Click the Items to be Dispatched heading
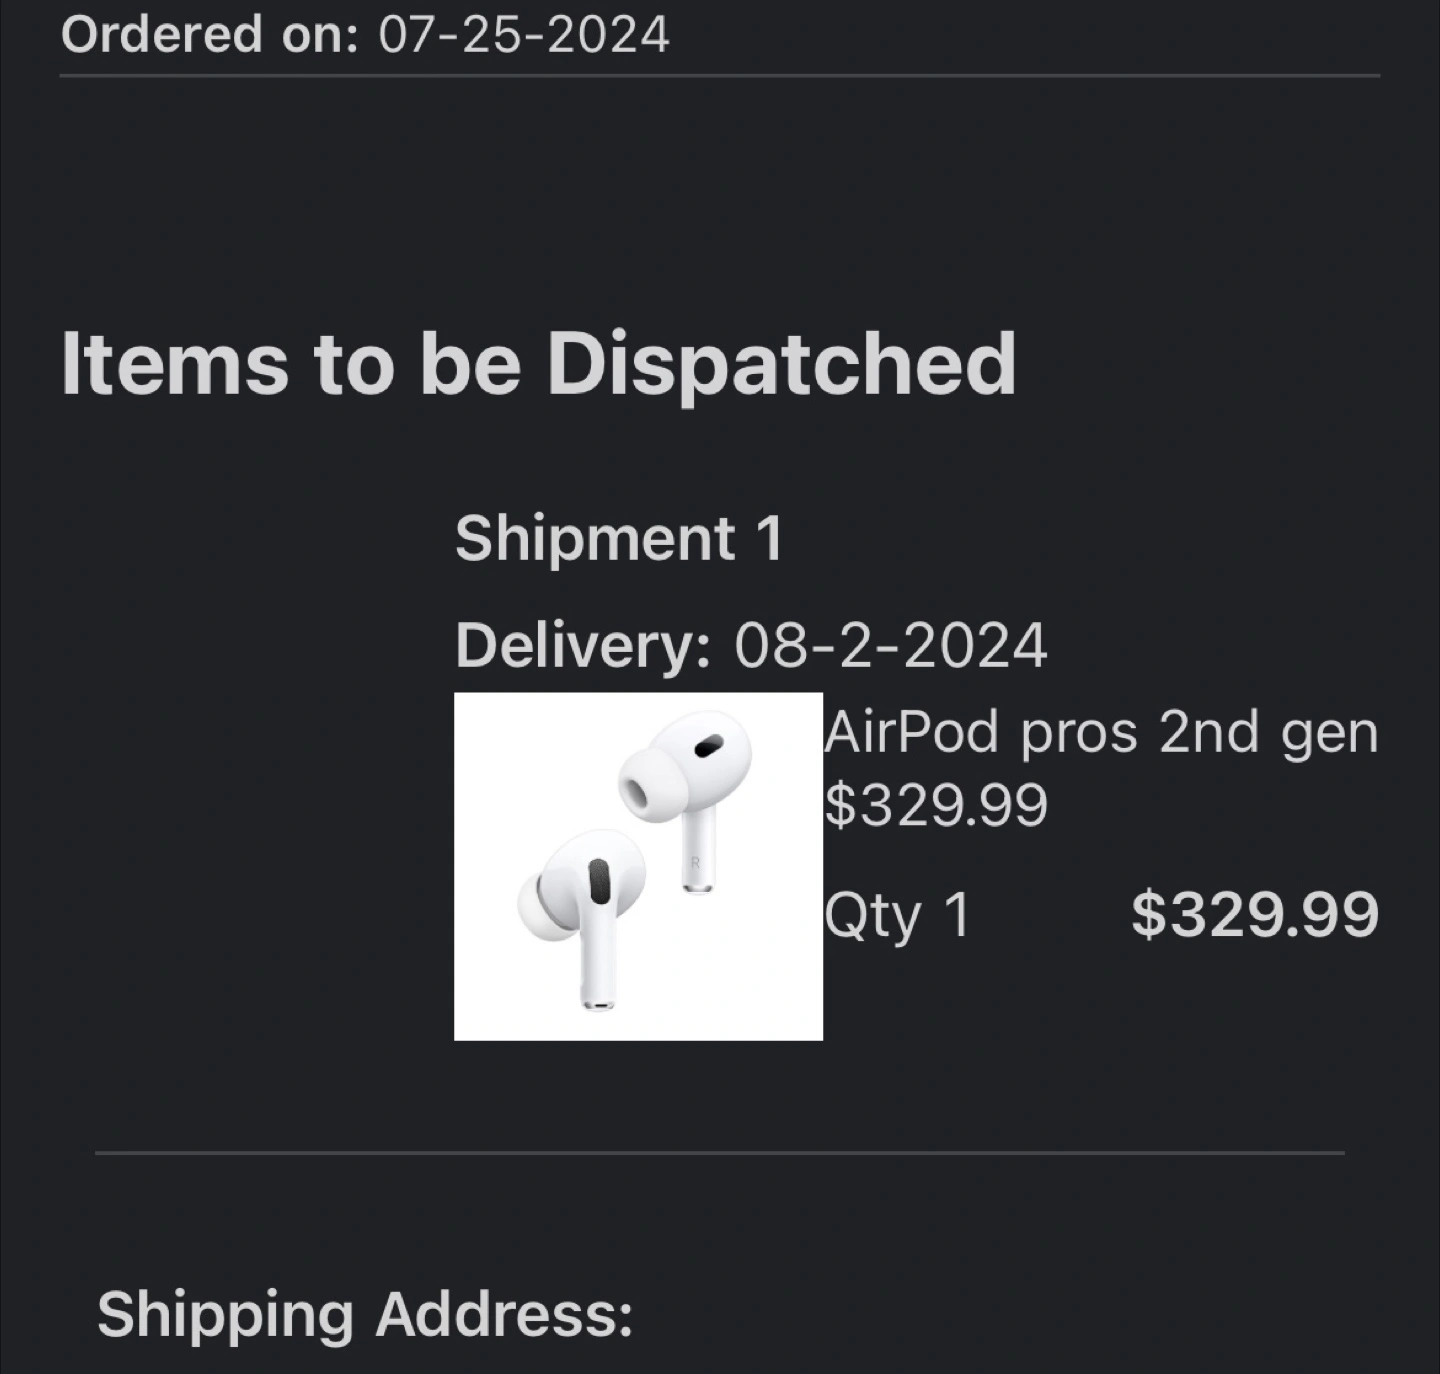The image size is (1440, 1374). pos(538,363)
